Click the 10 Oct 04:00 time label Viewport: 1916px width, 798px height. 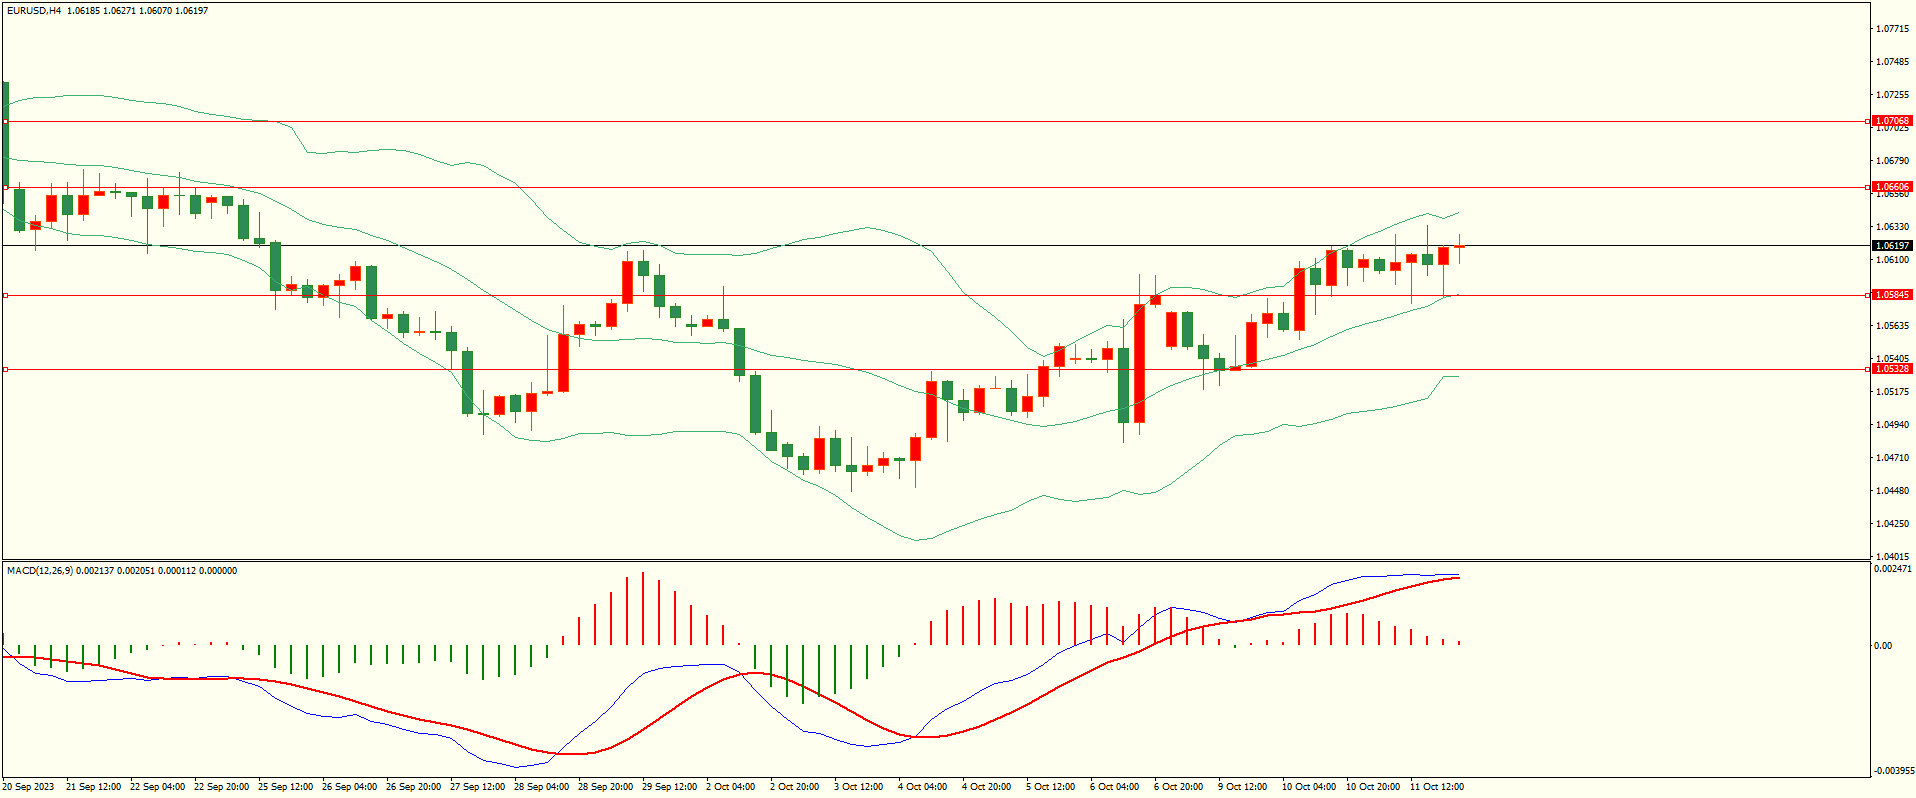(x=1309, y=787)
